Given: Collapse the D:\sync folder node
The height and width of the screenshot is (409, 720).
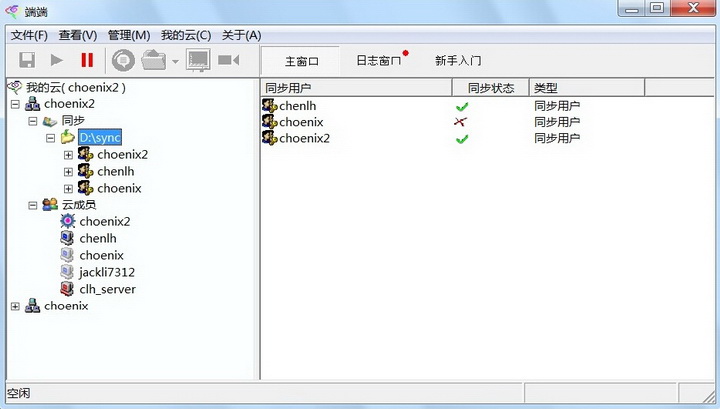Looking at the screenshot, I should coord(51,138).
